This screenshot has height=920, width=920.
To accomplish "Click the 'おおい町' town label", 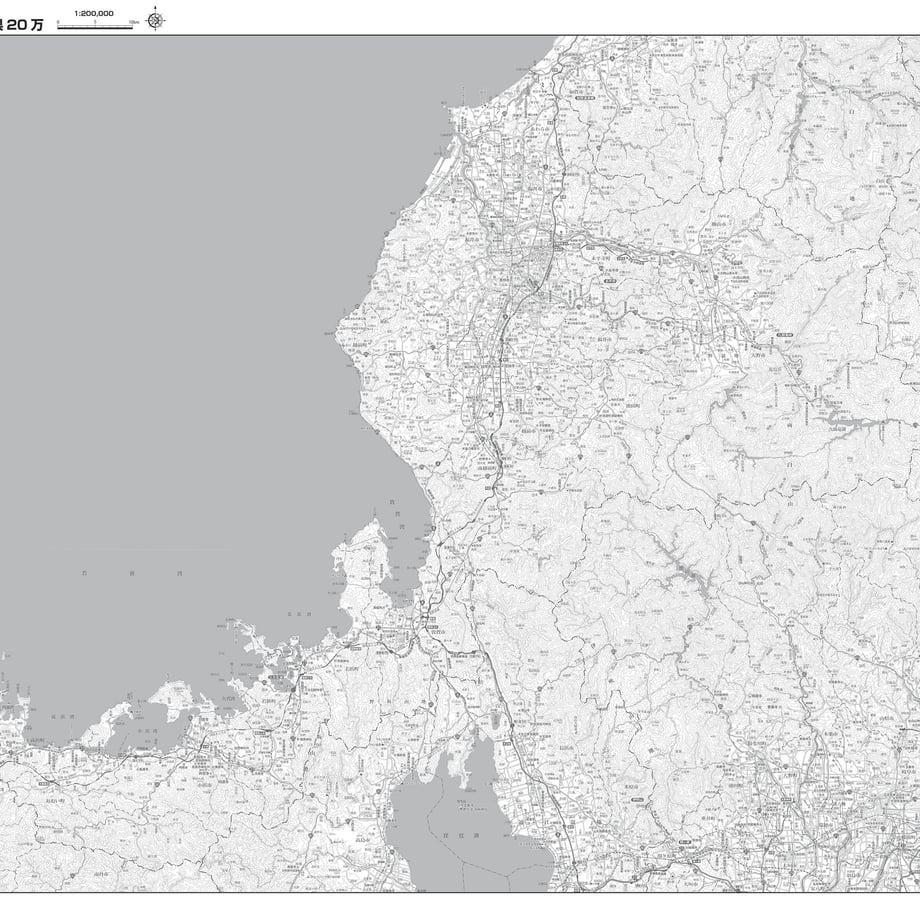I will pyautogui.click(x=55, y=800).
